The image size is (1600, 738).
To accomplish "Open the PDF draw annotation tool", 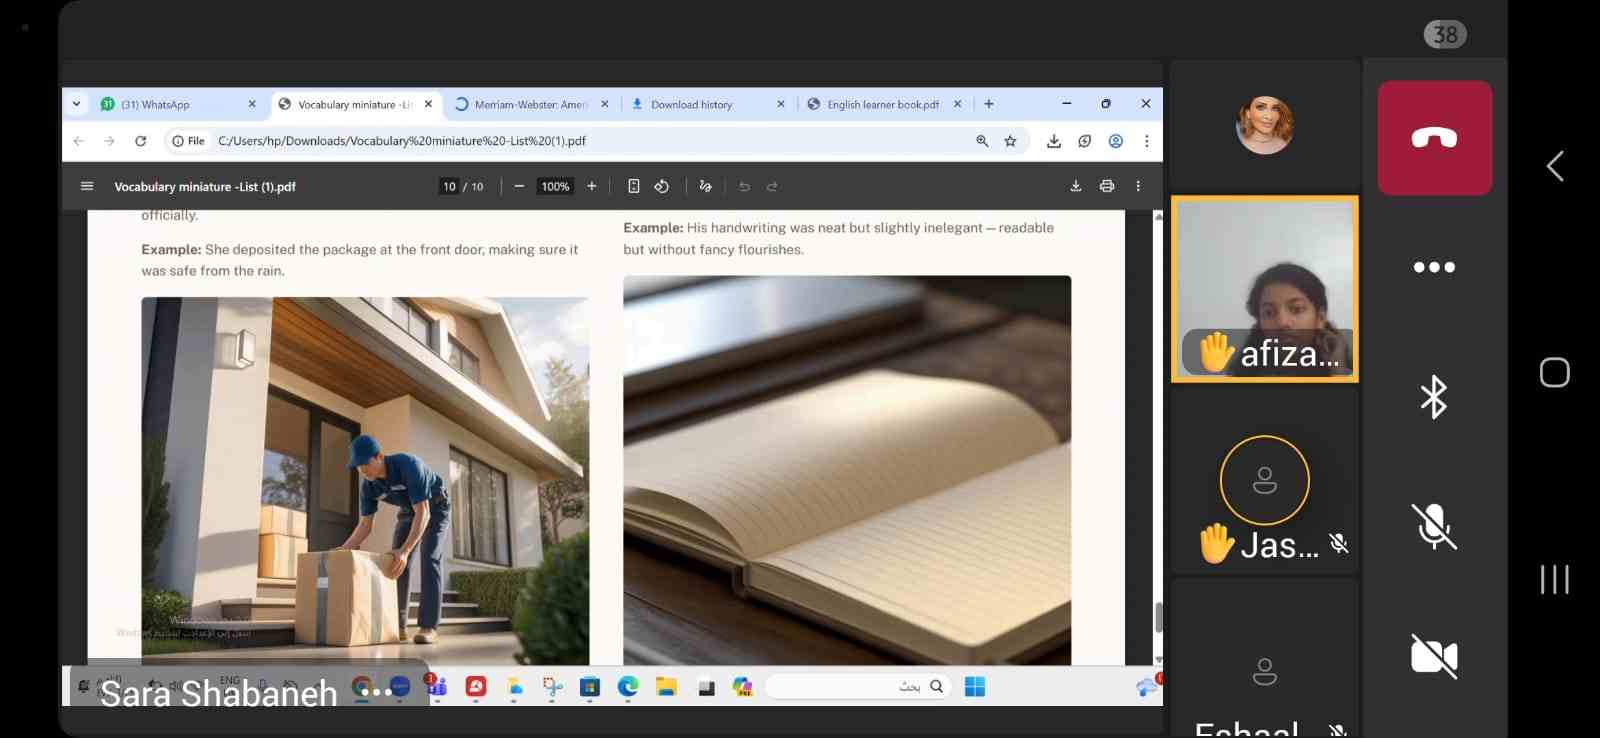I will coord(705,186).
